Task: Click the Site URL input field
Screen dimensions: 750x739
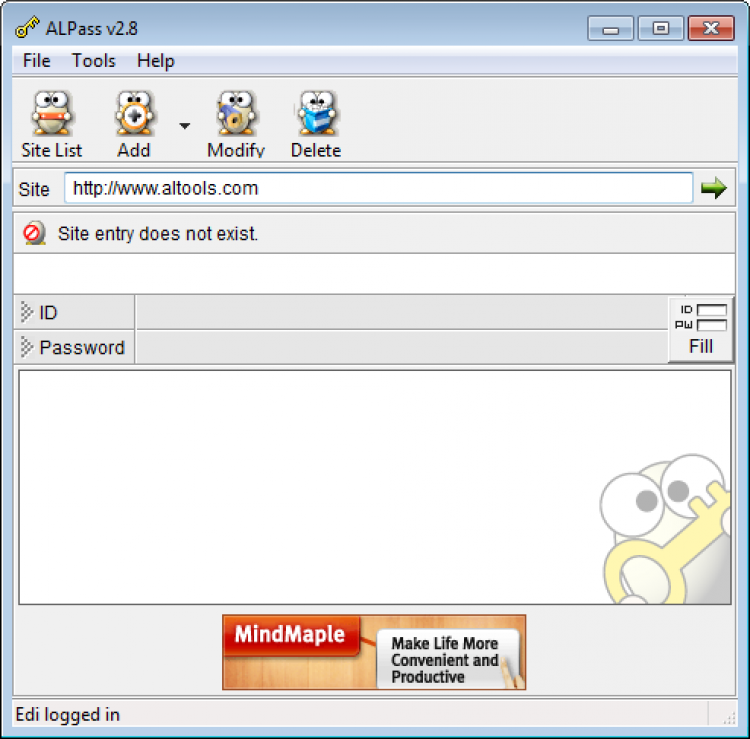Action: pos(378,188)
